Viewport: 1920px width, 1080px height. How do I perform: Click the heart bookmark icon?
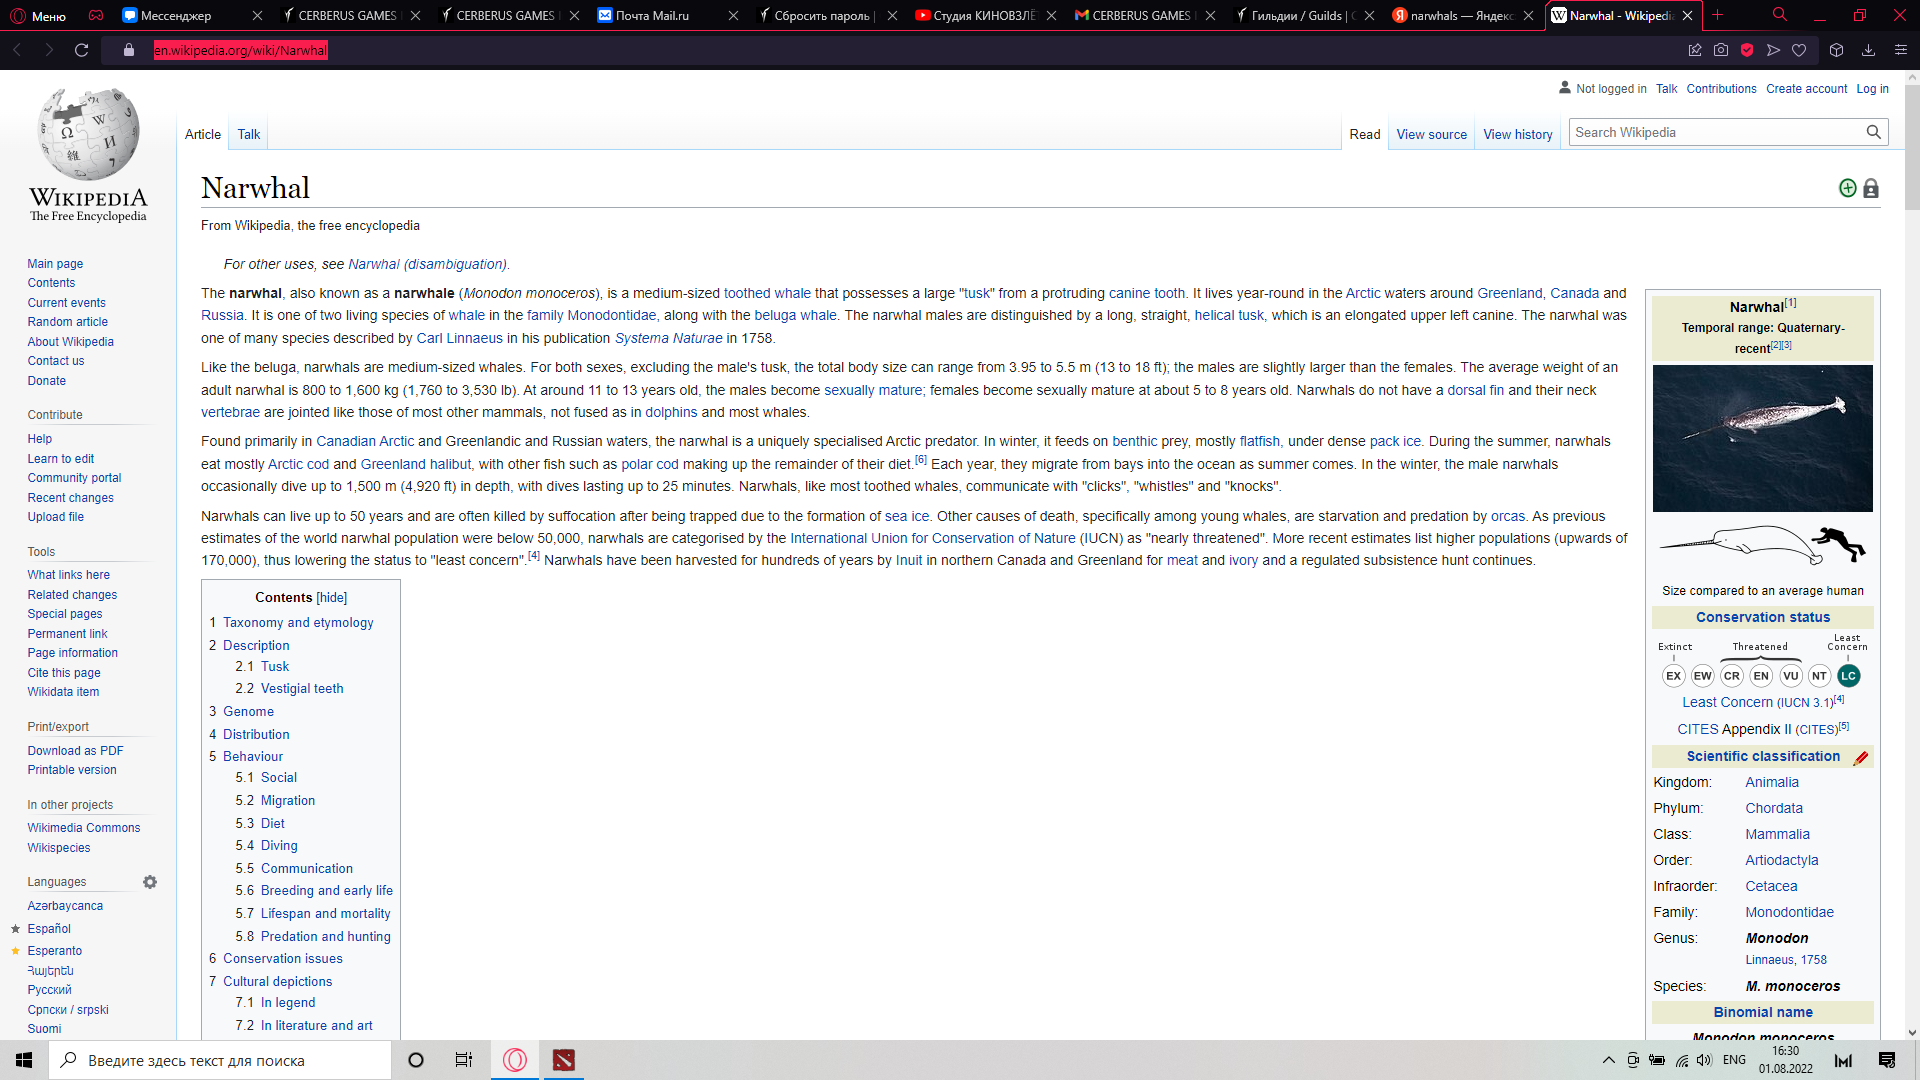(1799, 50)
